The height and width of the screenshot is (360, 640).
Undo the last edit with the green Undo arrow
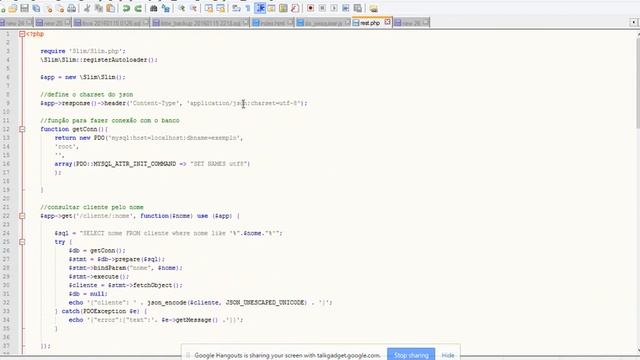click(x=126, y=8)
